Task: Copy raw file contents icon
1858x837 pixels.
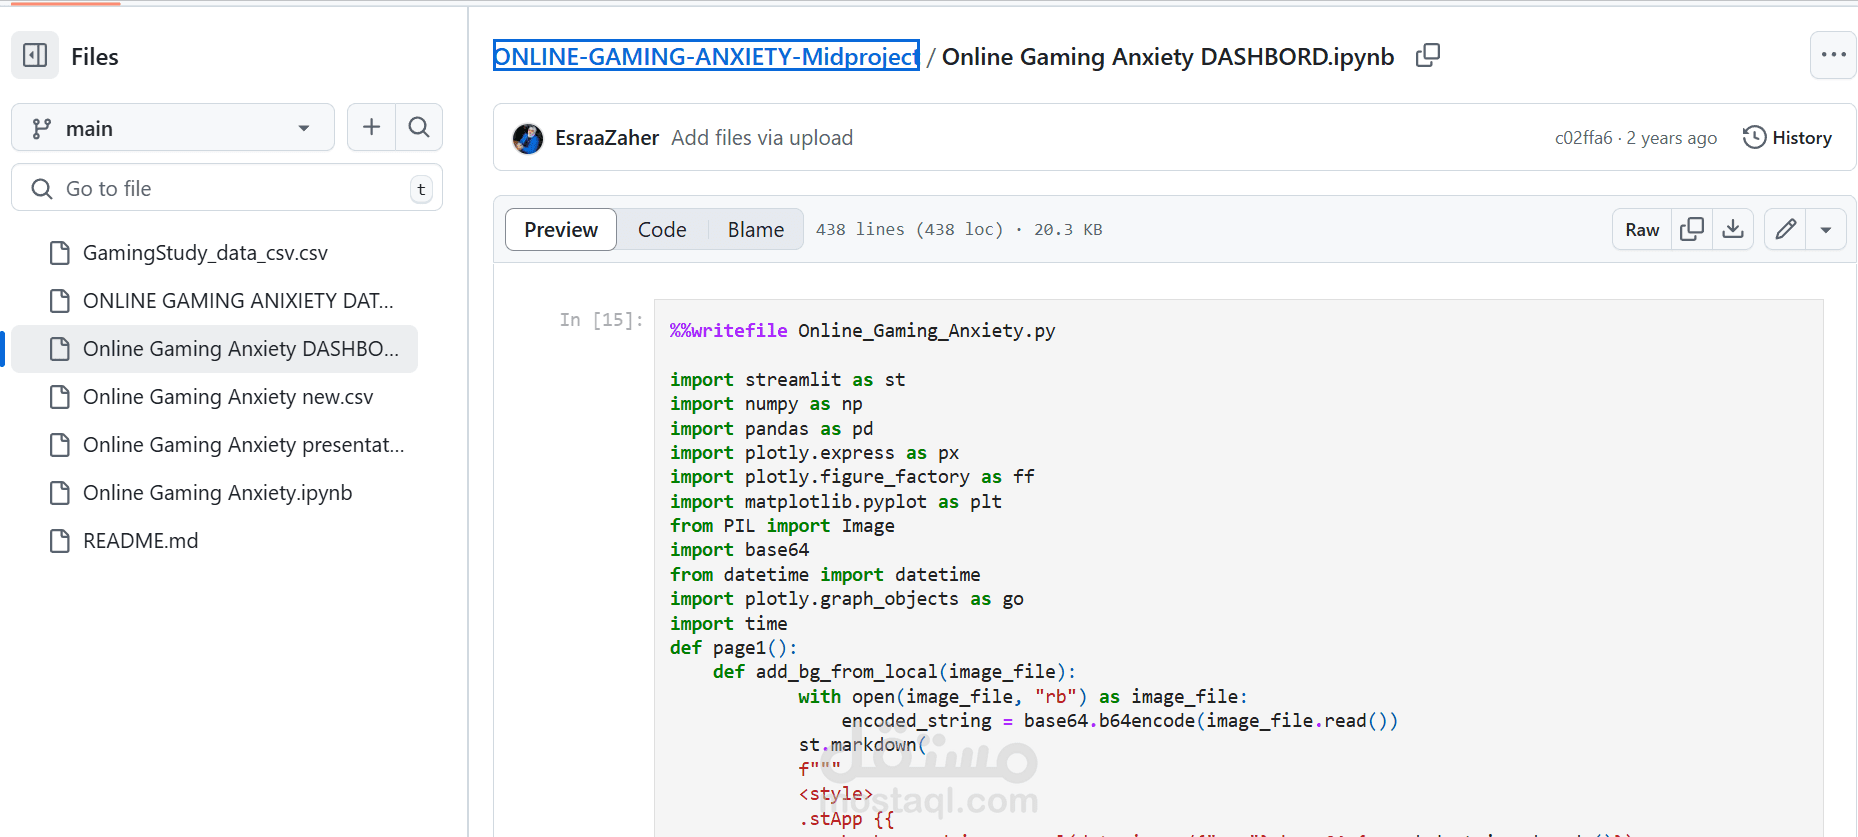Action: (x=1692, y=230)
